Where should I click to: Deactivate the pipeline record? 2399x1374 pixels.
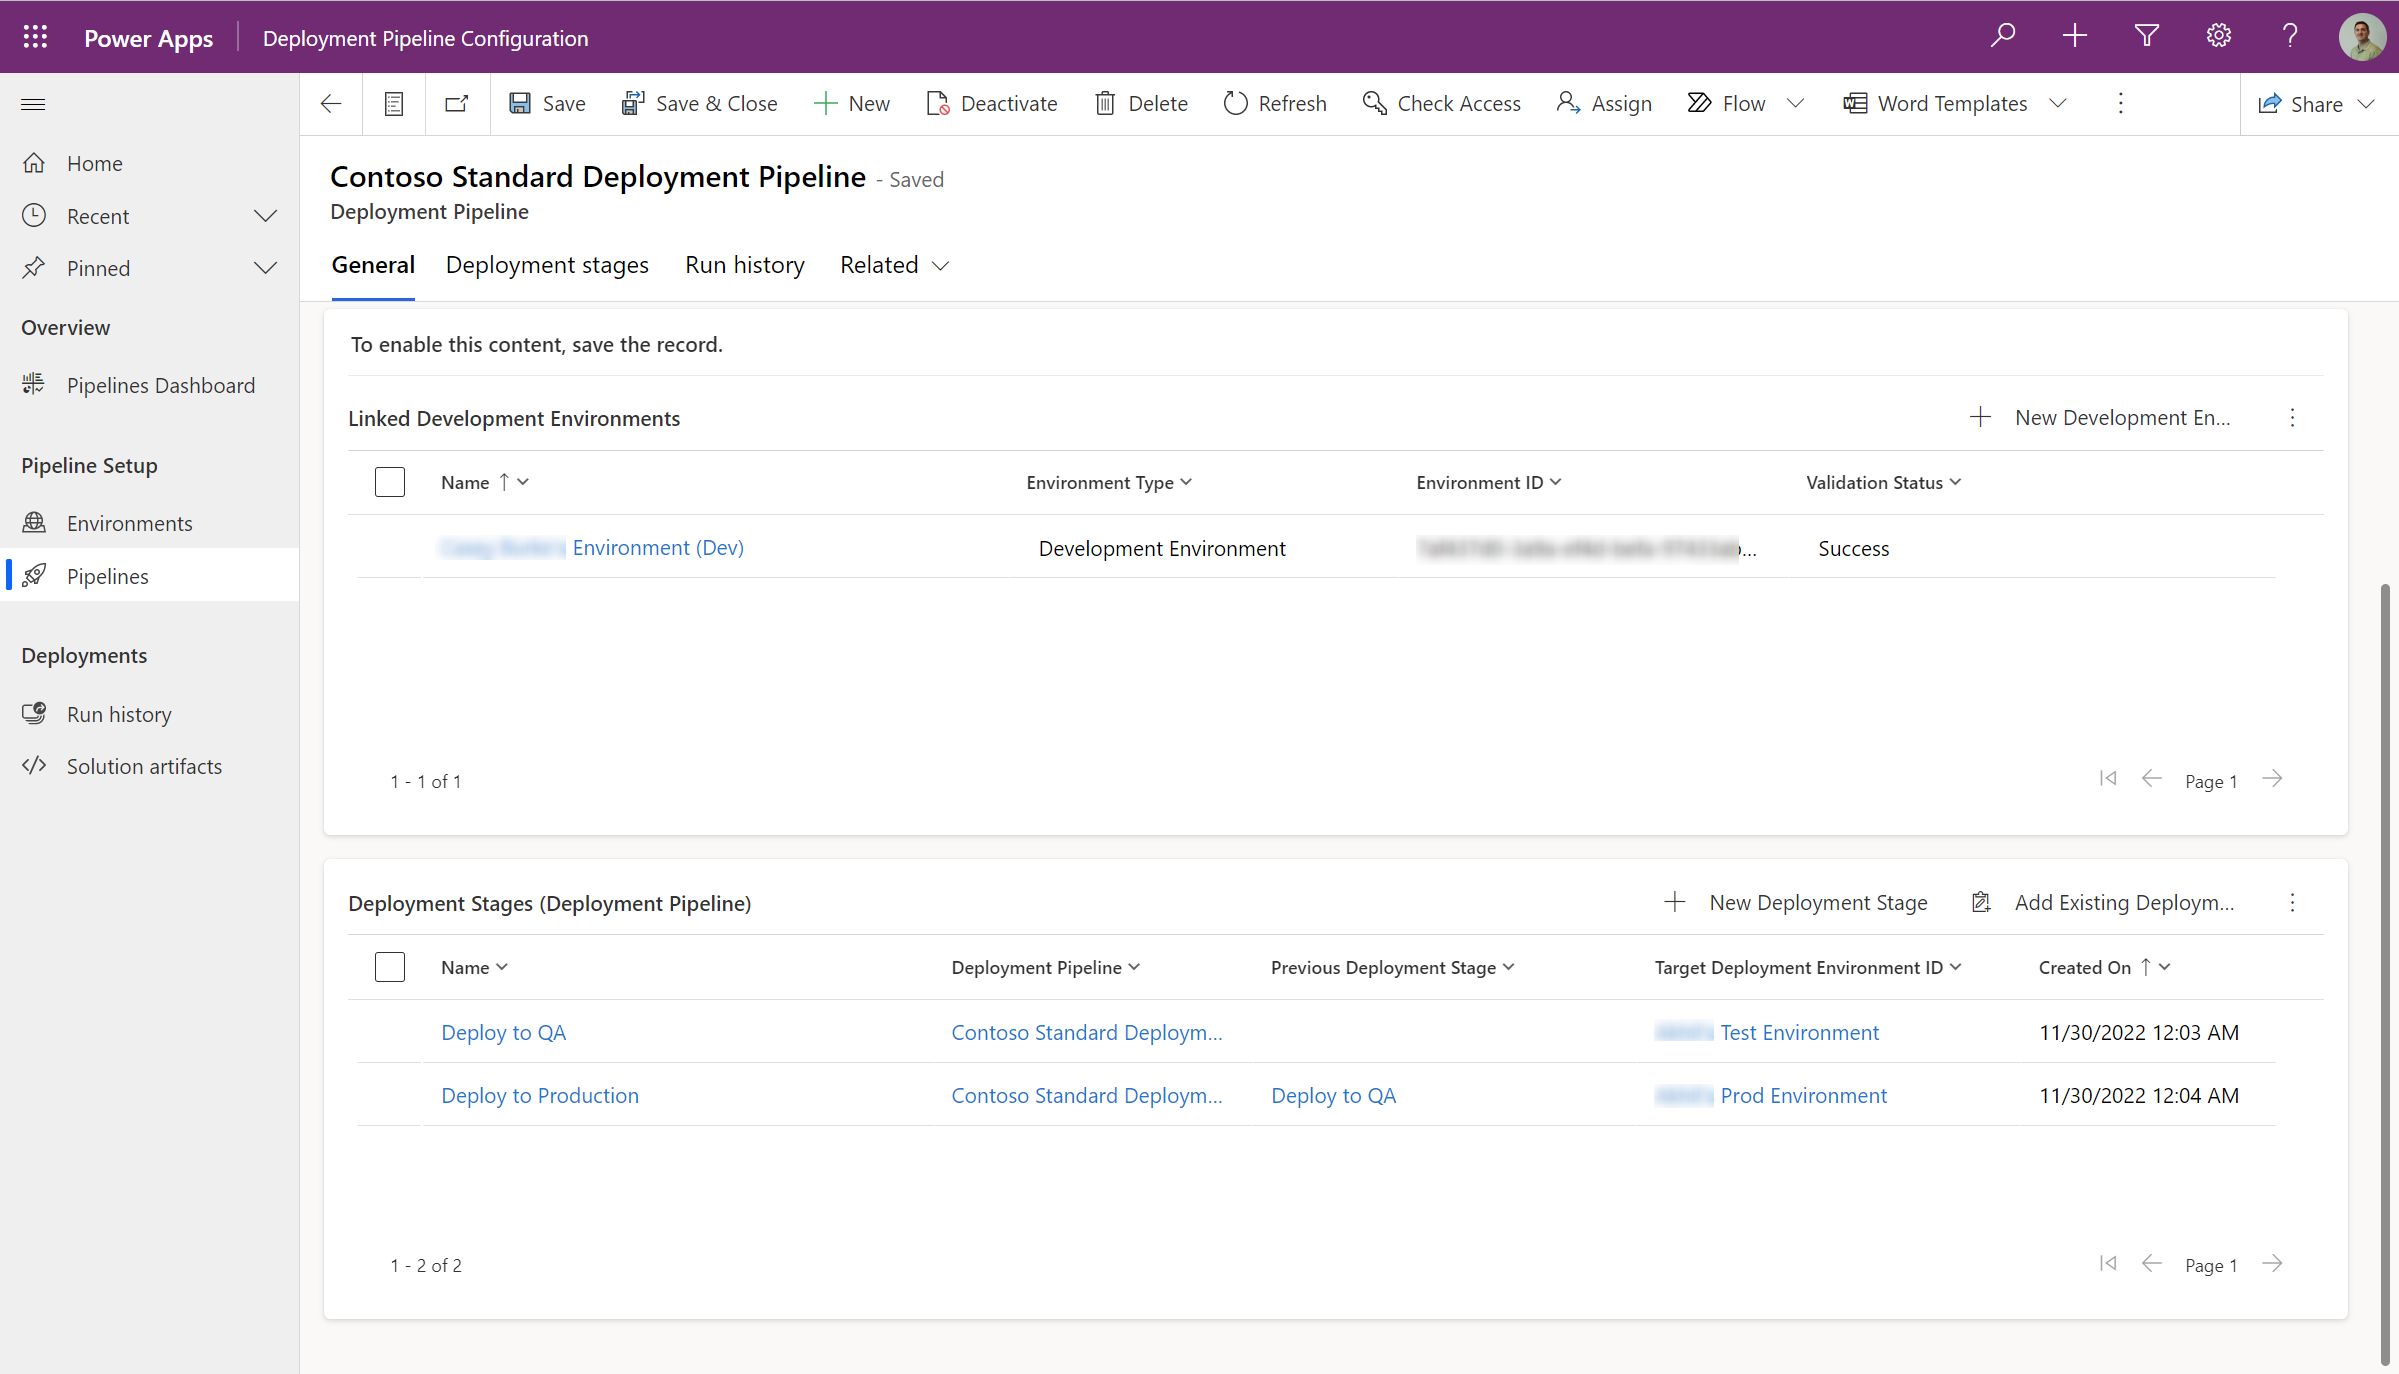[992, 103]
